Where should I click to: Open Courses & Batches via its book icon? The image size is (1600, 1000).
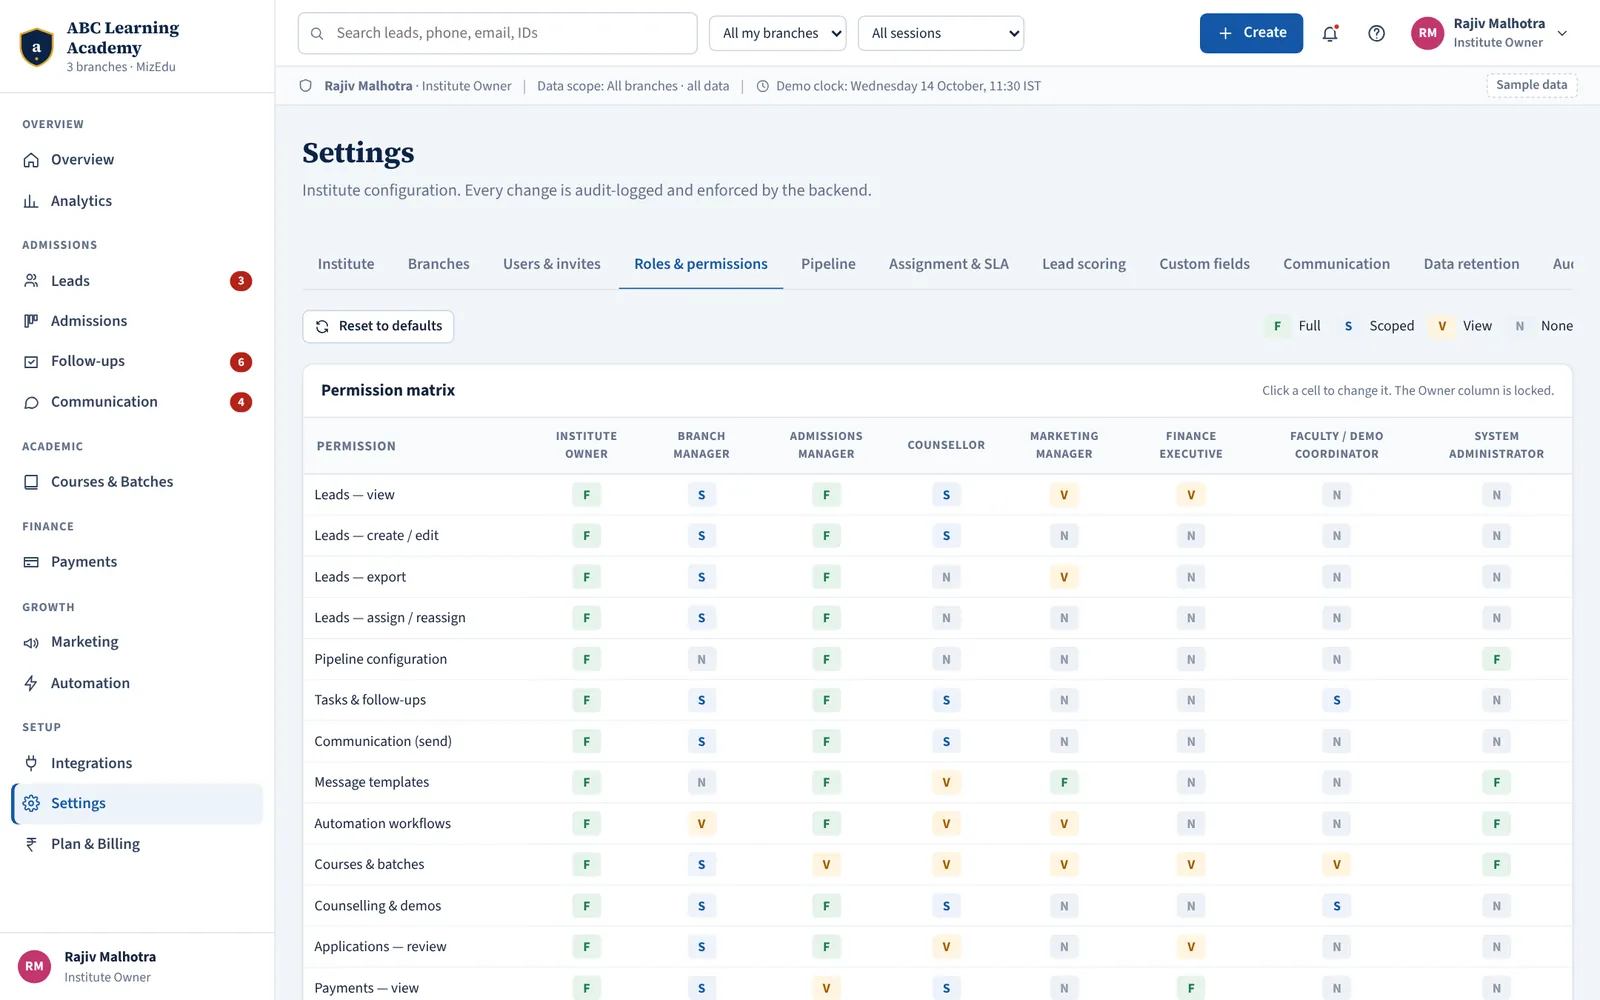click(31, 482)
